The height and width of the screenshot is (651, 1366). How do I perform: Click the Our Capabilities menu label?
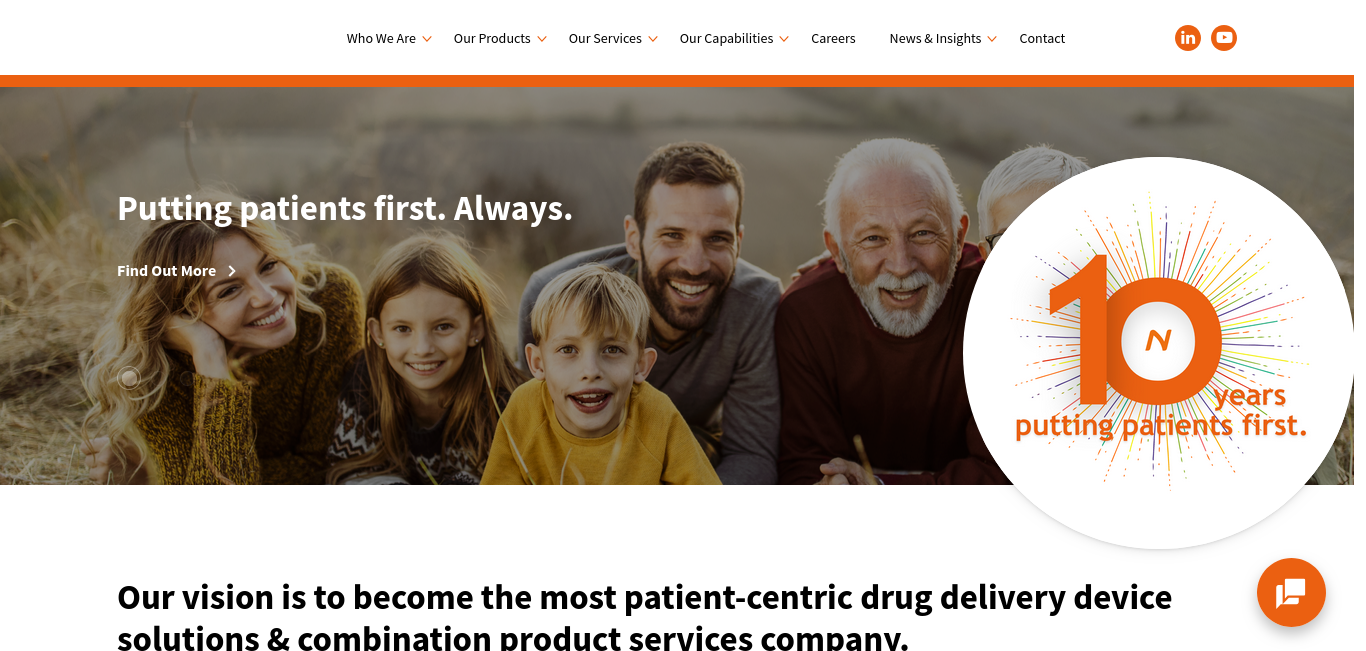click(x=726, y=38)
